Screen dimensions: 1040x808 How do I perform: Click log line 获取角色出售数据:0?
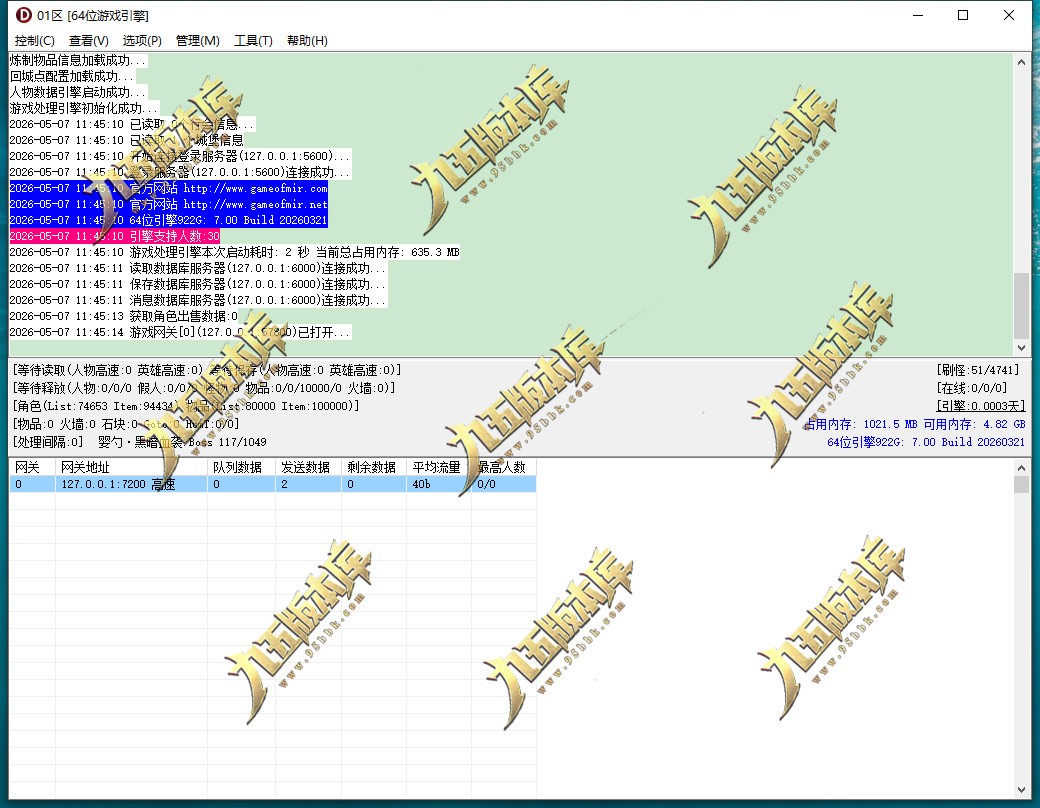(x=123, y=316)
